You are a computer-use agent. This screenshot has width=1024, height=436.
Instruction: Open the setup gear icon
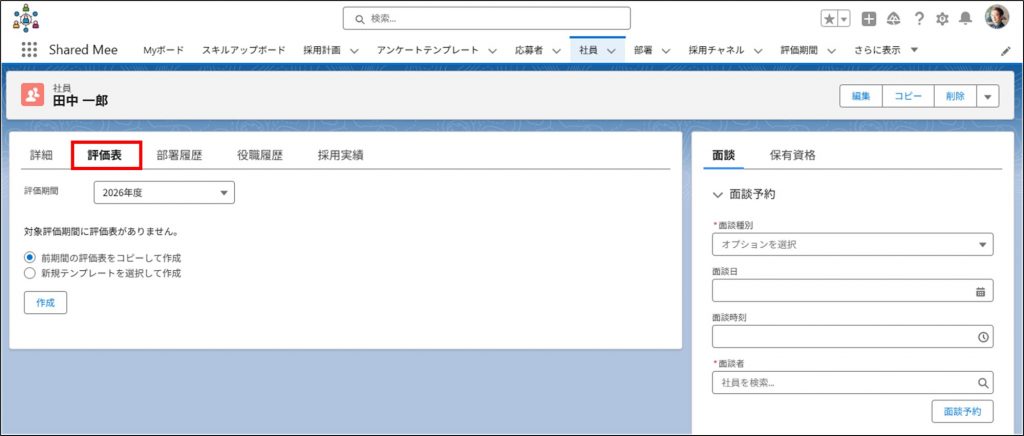click(941, 18)
